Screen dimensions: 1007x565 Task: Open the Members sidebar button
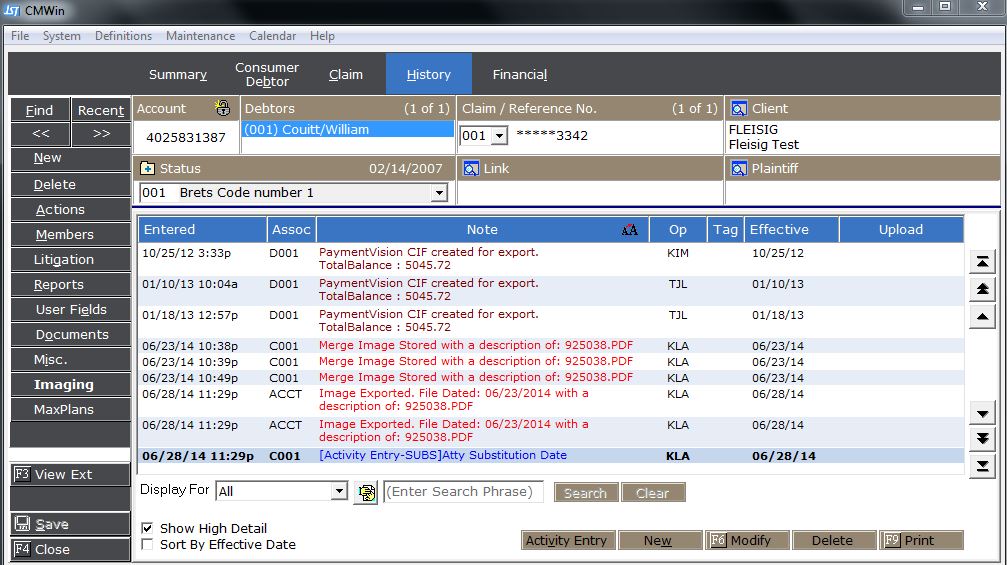click(71, 234)
